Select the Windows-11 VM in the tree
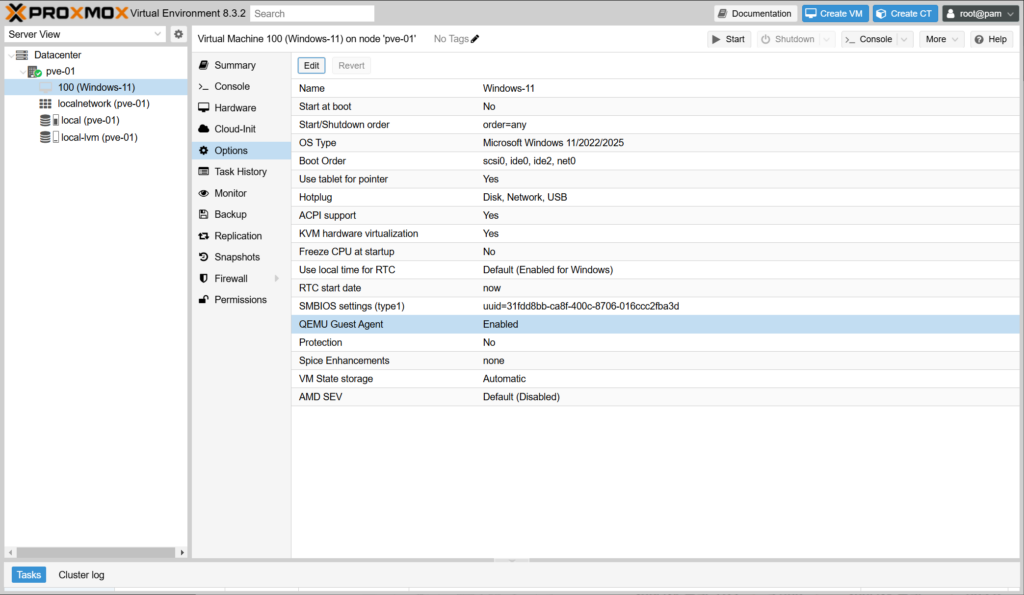The height and width of the screenshot is (595, 1024). 95,88
